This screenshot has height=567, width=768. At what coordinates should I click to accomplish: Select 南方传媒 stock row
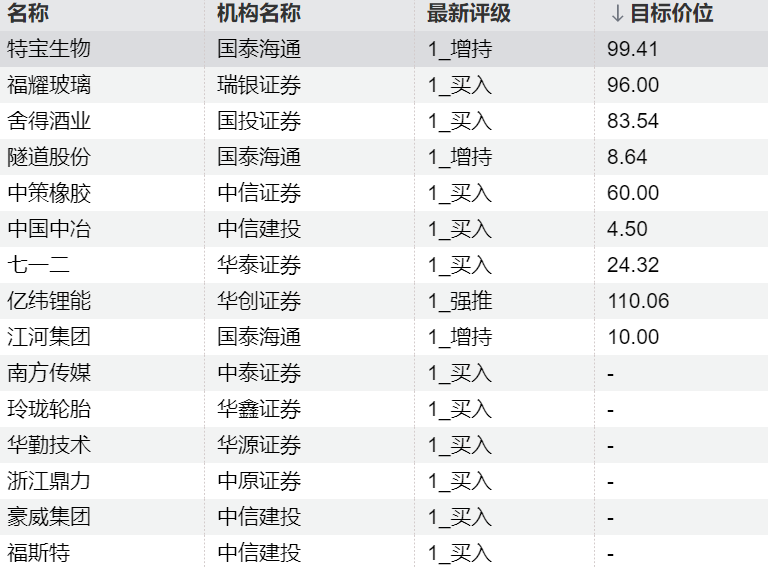tap(384, 373)
